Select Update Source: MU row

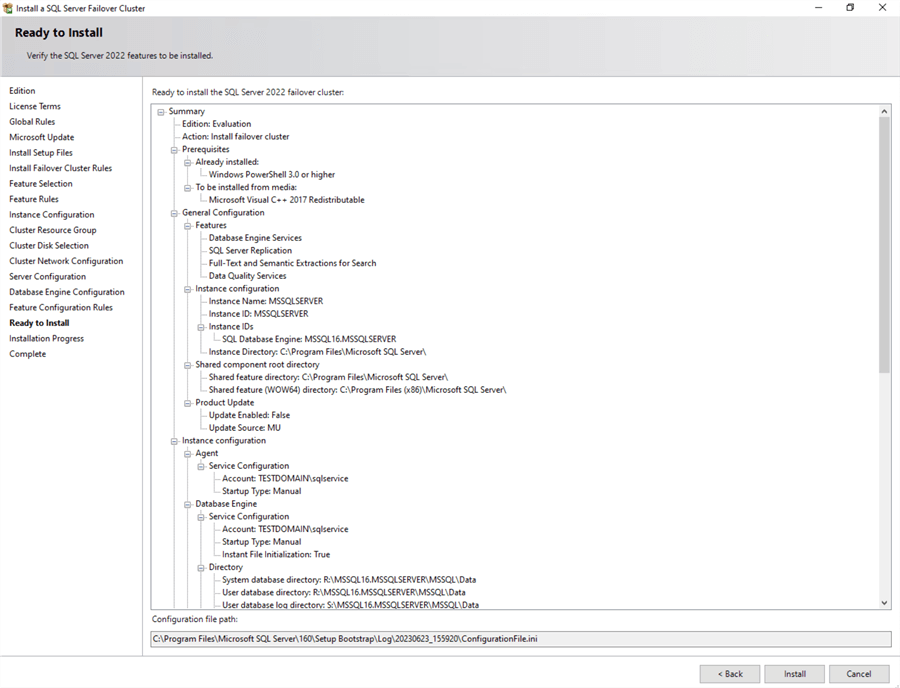[x=245, y=428]
